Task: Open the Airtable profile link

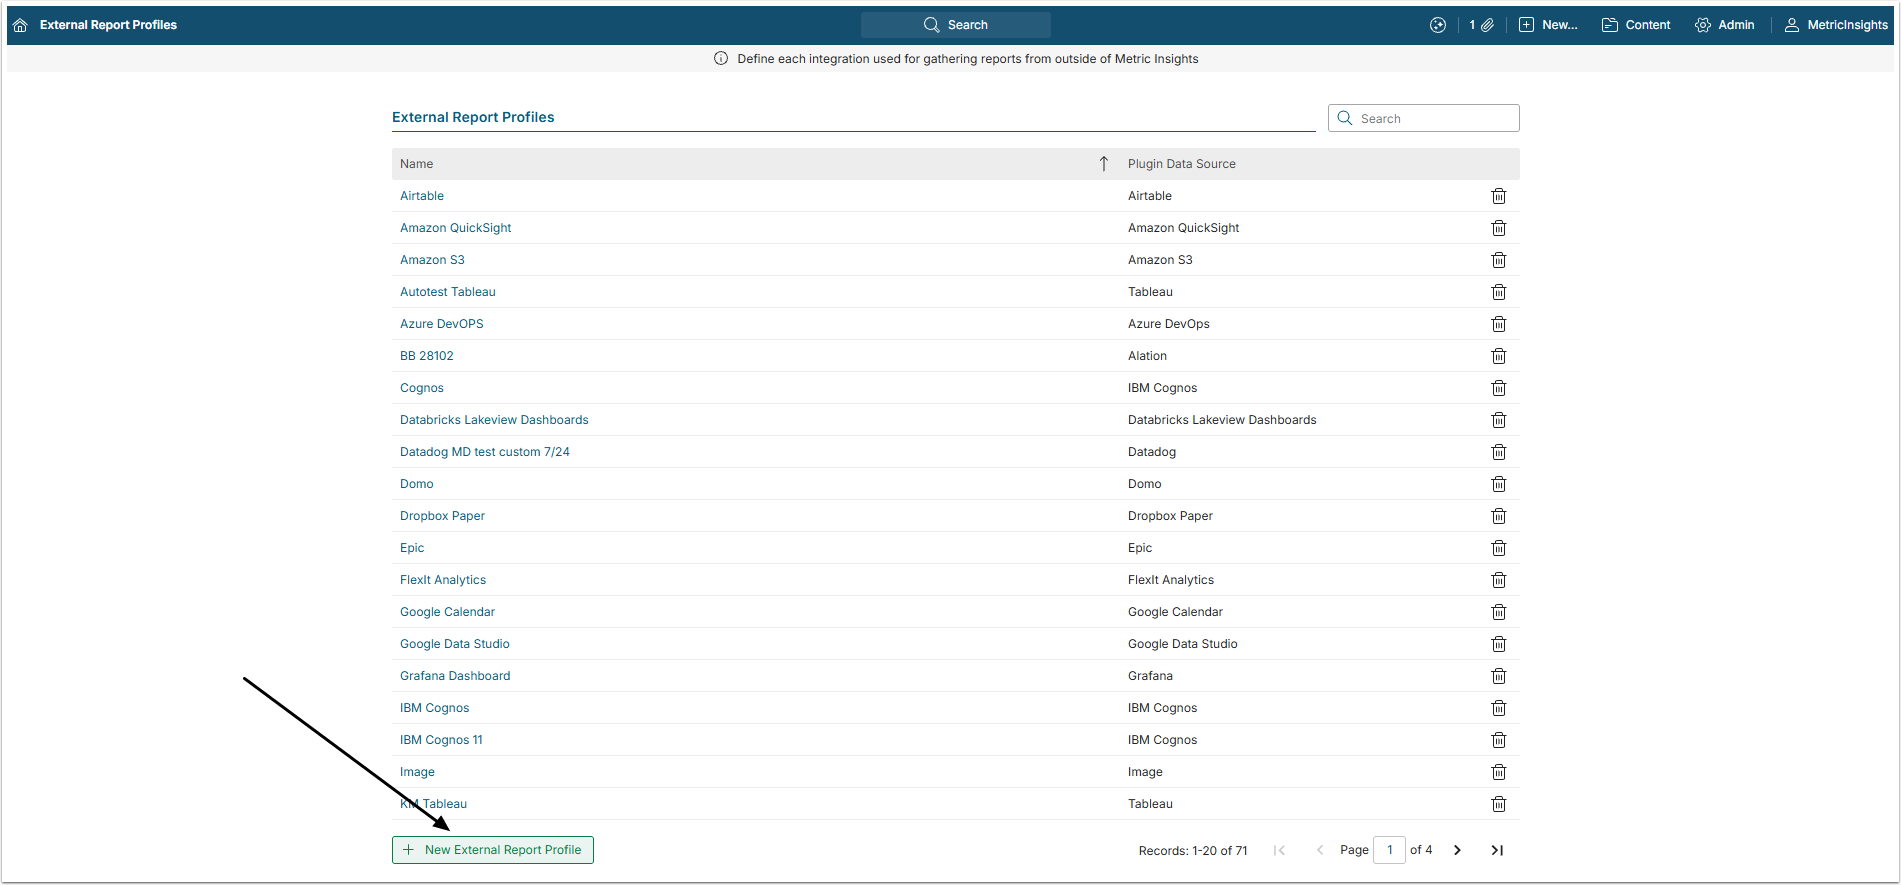Action: [x=422, y=196]
